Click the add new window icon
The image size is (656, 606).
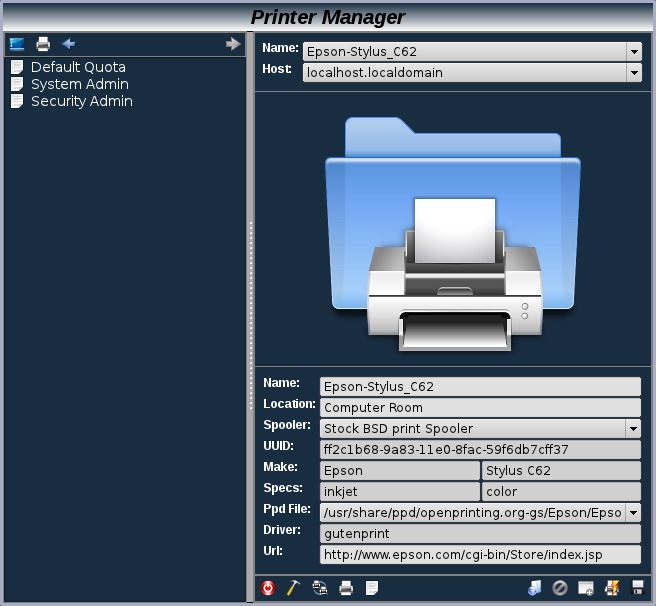point(586,588)
